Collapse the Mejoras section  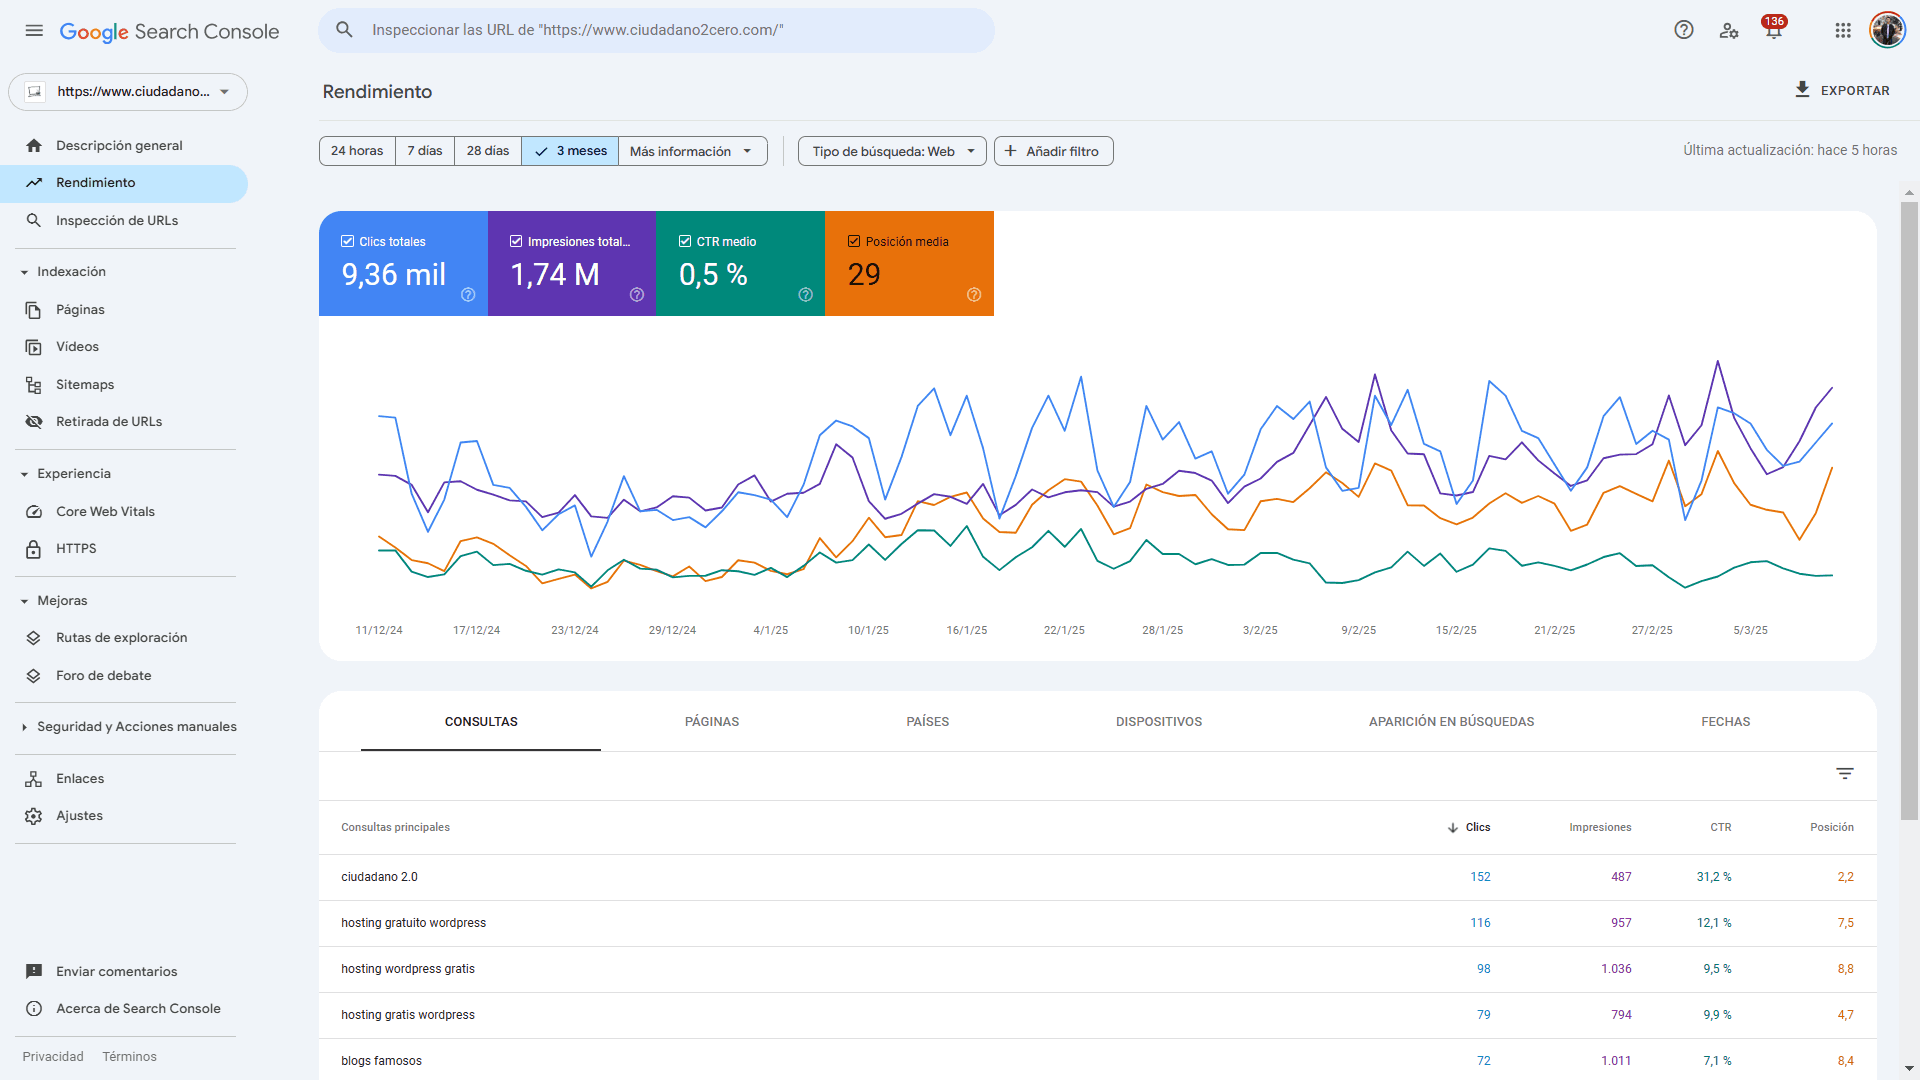[x=24, y=601]
